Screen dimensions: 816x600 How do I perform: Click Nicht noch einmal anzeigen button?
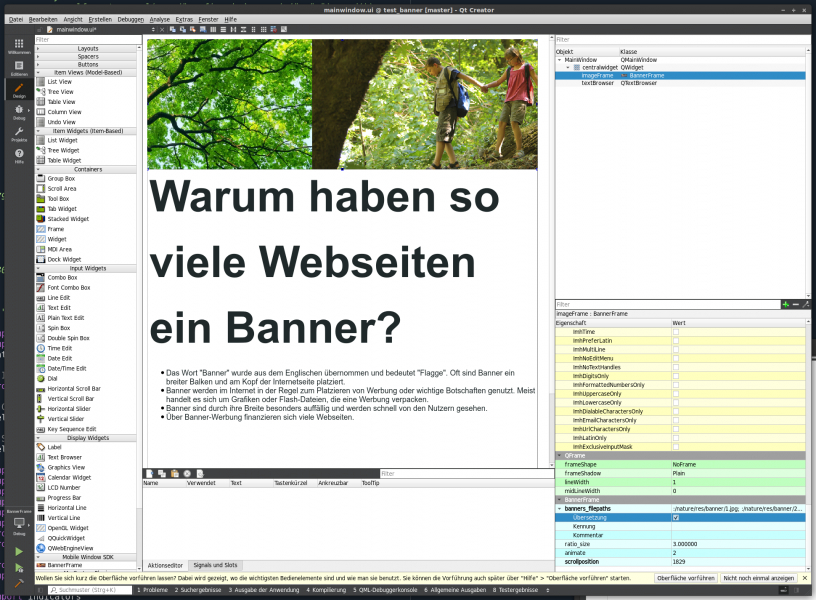coord(759,578)
